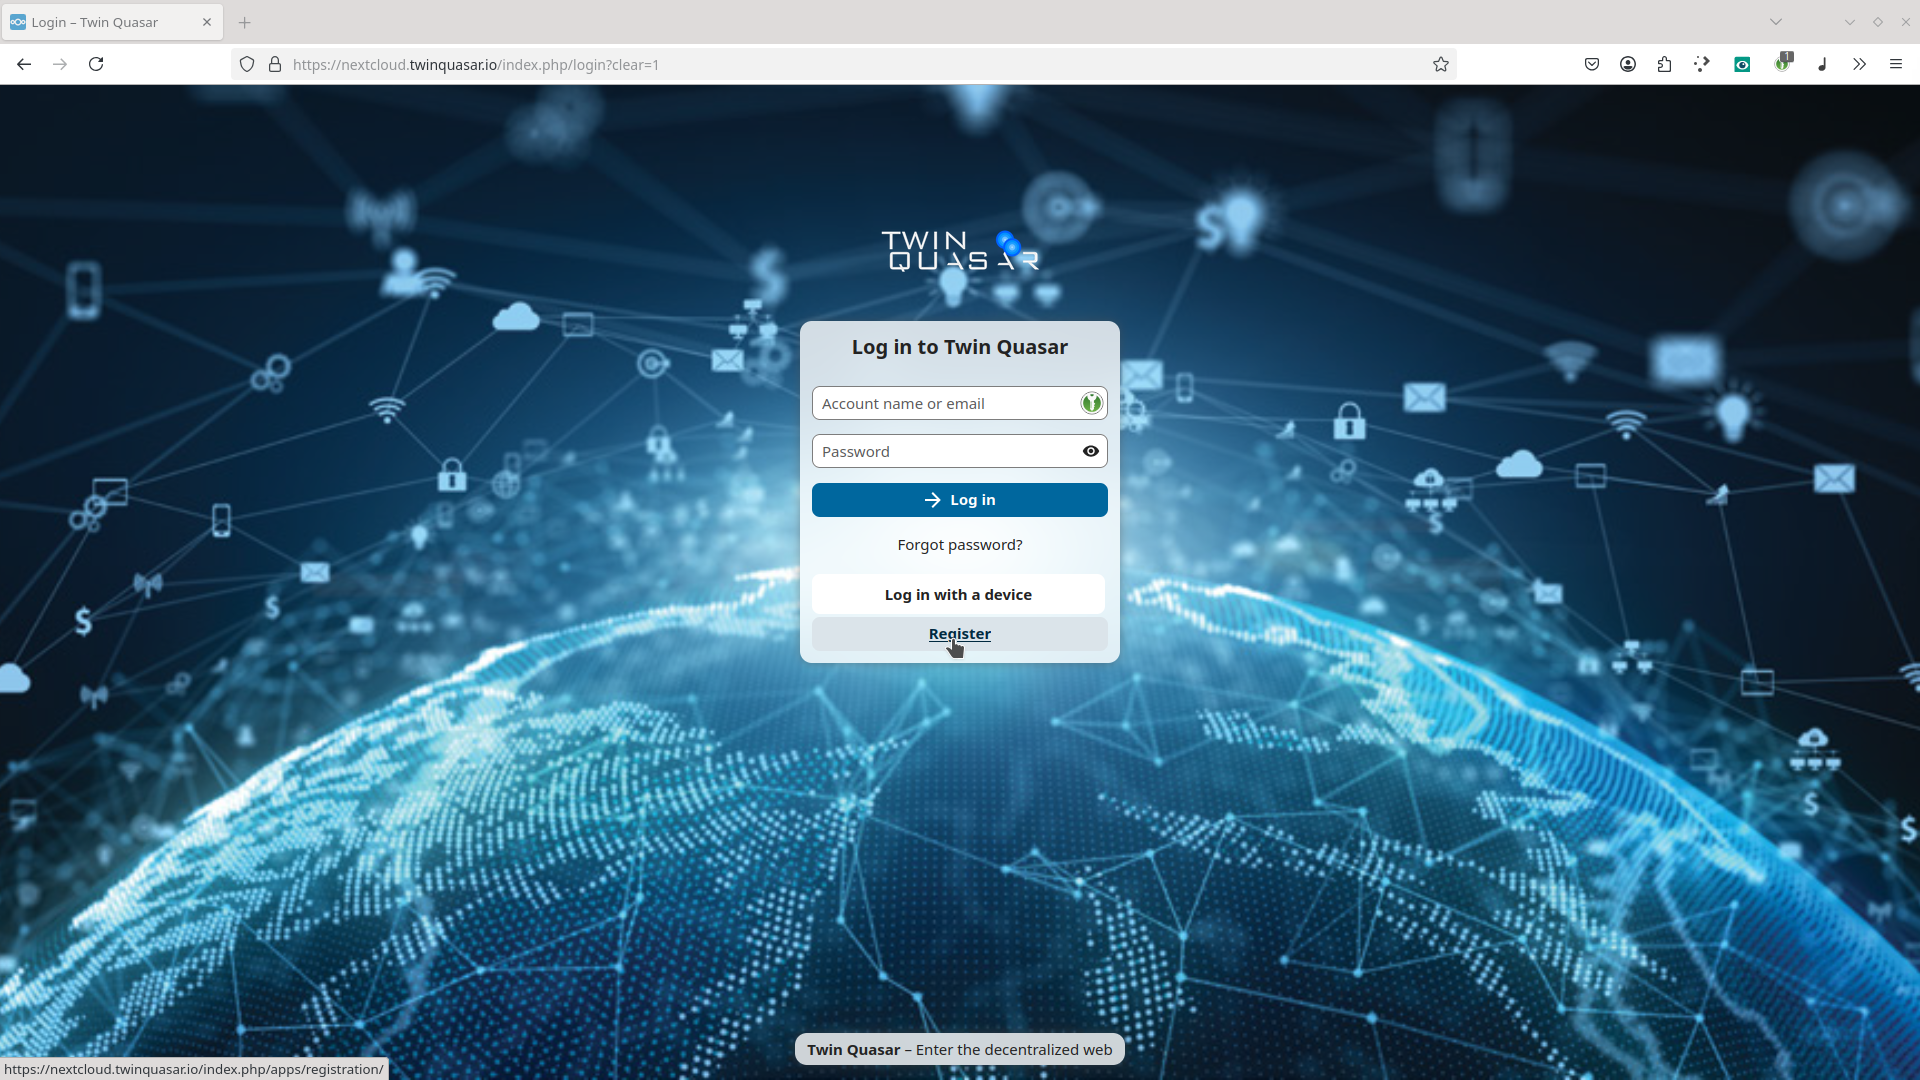Screen dimensions: 1920x1080
Task: Focus the Password field
Action: [x=960, y=451]
